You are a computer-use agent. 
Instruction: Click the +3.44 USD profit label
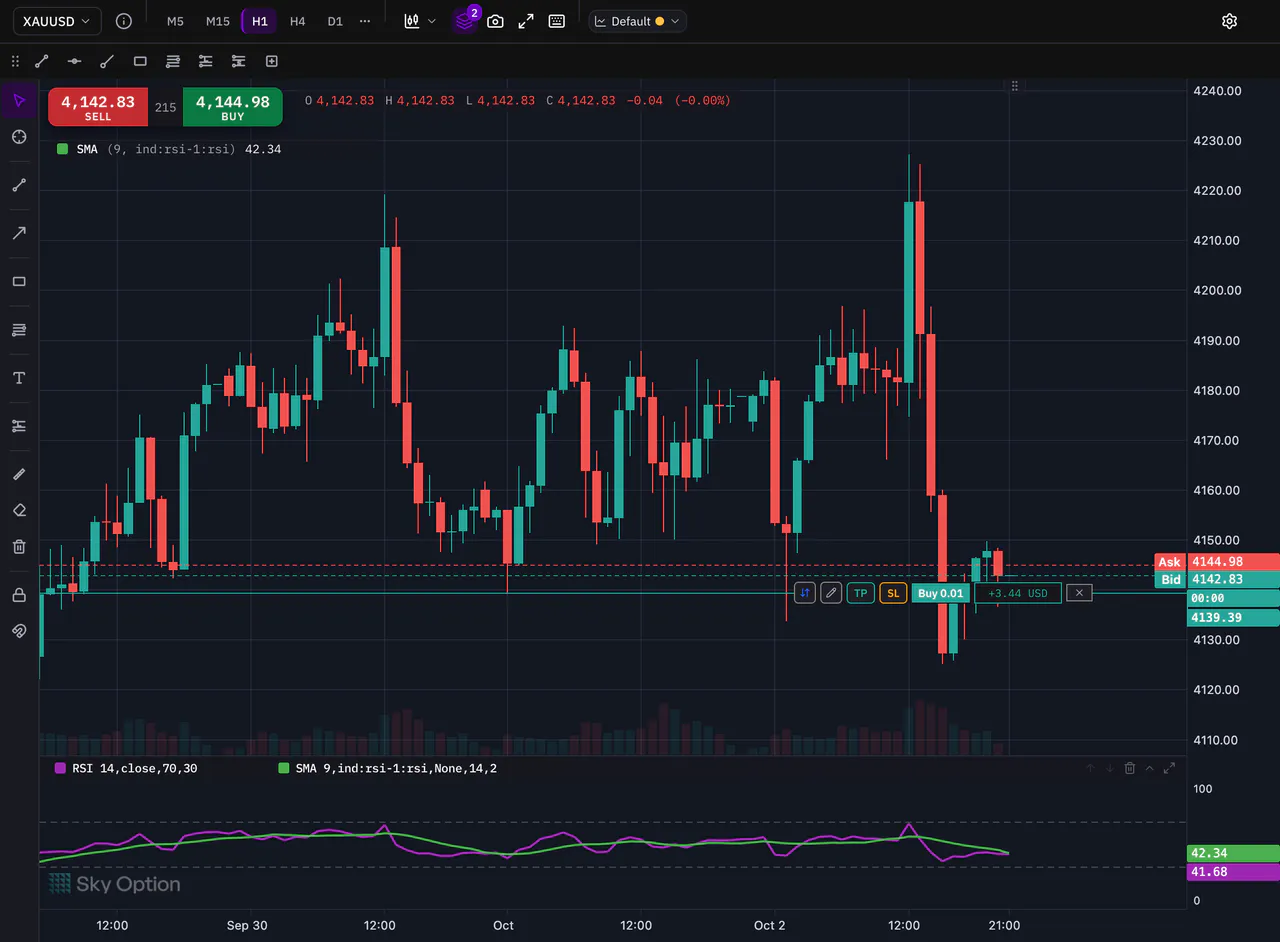click(x=1018, y=593)
